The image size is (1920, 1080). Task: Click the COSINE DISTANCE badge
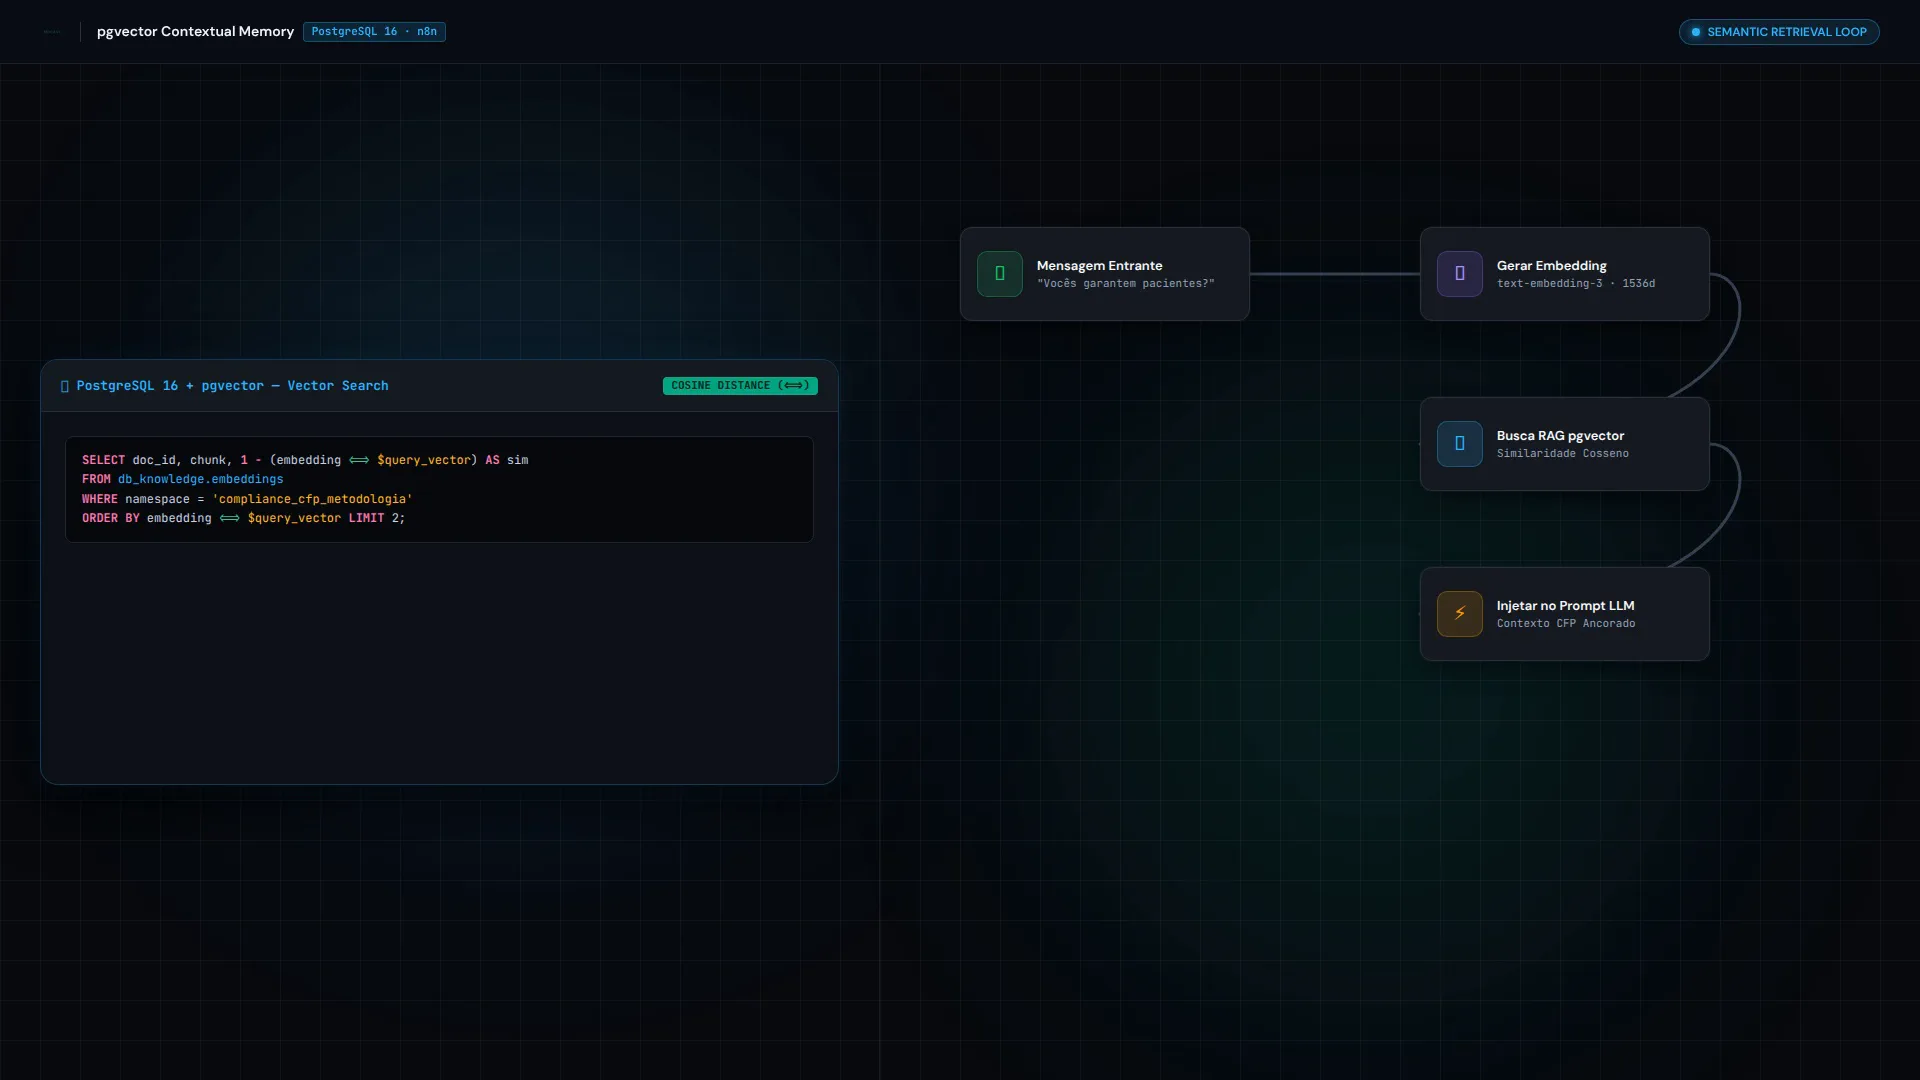click(740, 386)
